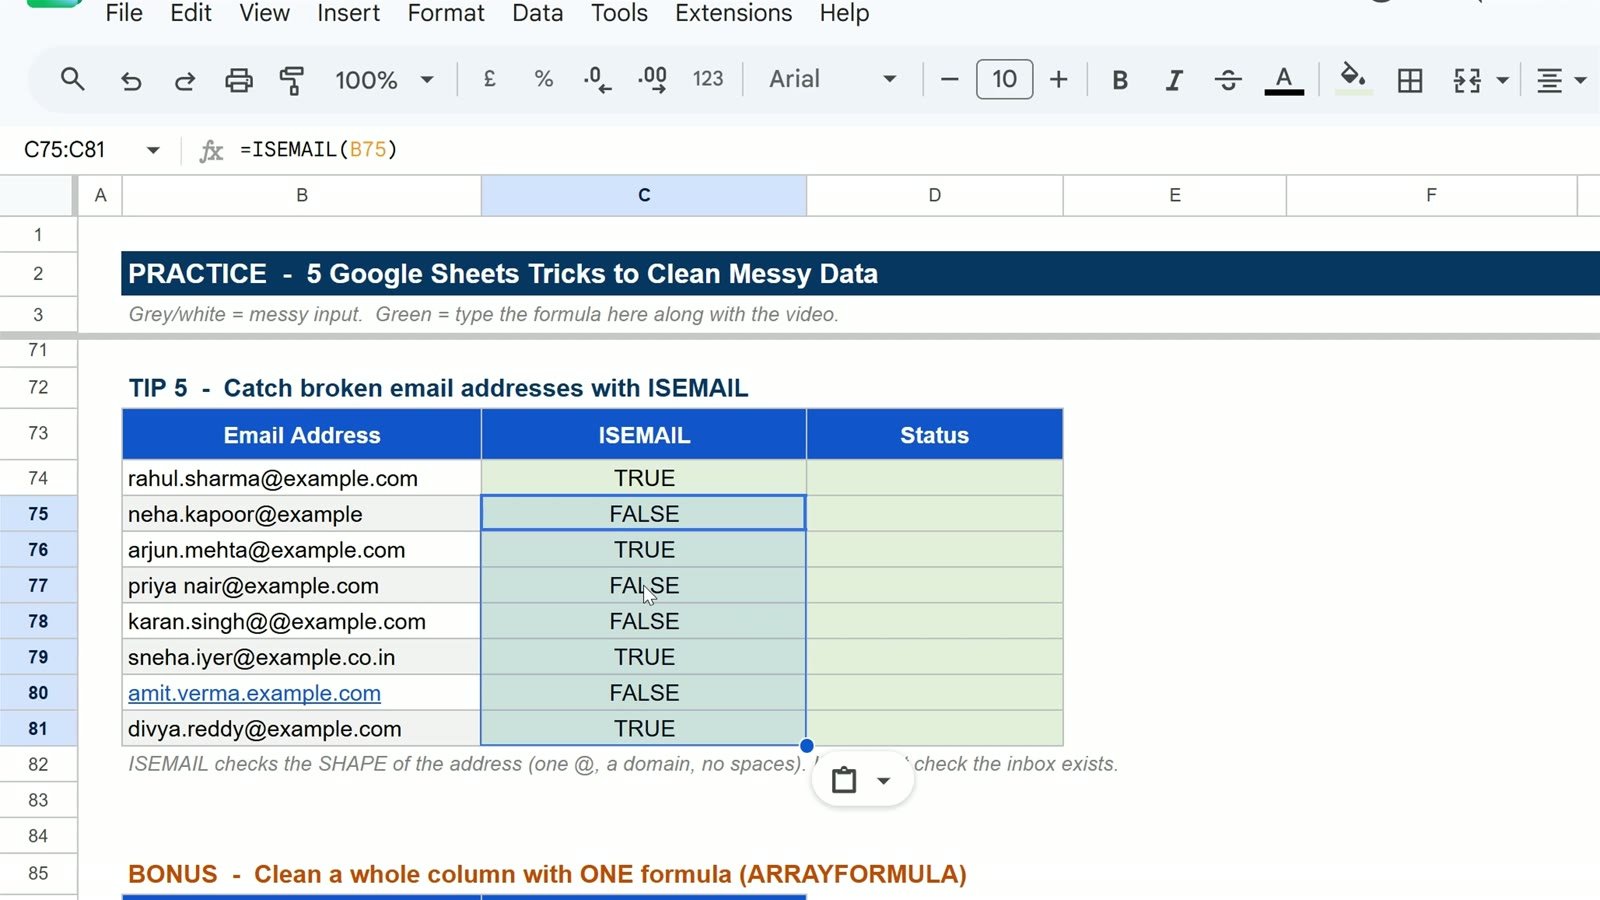Image resolution: width=1600 pixels, height=900 pixels.
Task: Open the fill colour picker
Action: pyautogui.click(x=1353, y=79)
